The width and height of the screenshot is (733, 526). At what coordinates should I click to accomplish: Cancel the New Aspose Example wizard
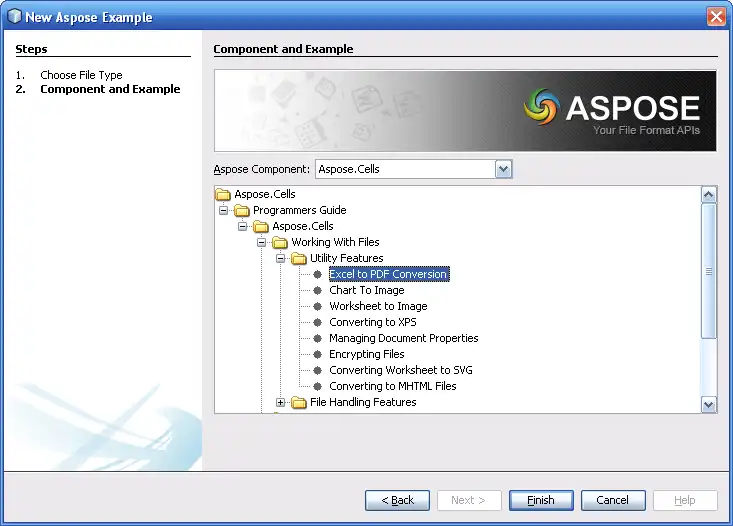613,500
